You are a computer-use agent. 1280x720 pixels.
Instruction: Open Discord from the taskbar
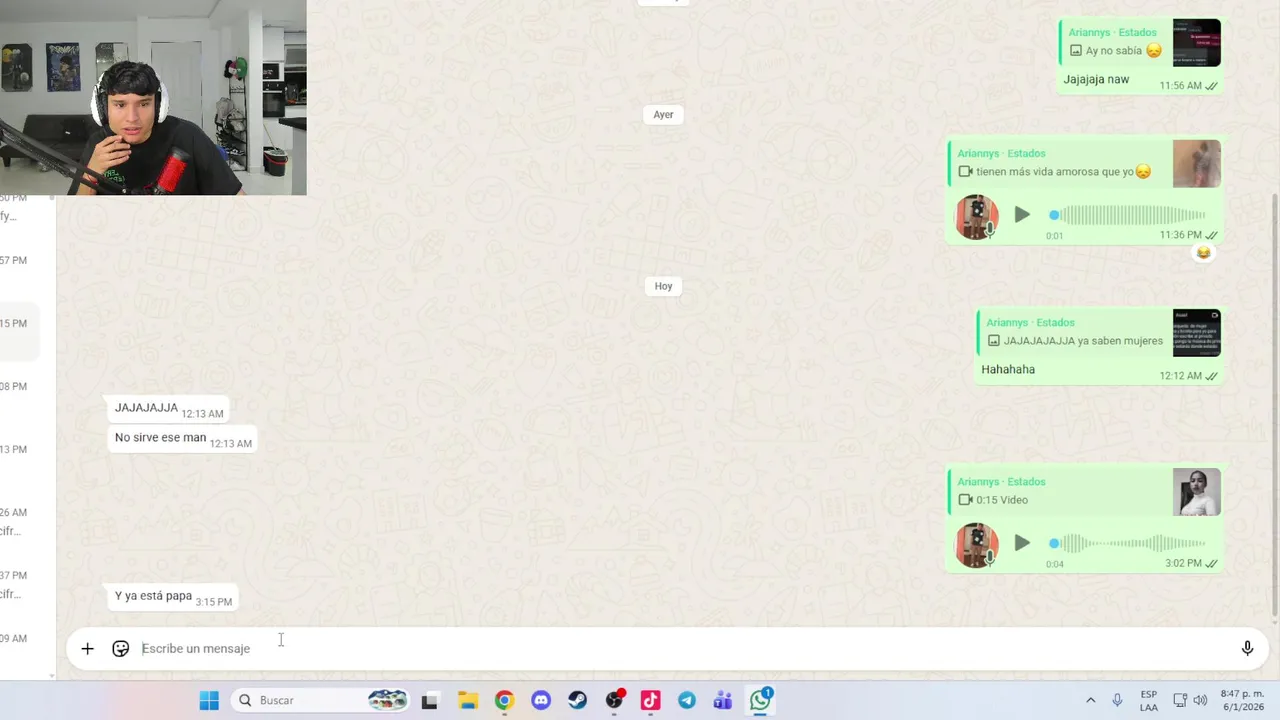541,701
